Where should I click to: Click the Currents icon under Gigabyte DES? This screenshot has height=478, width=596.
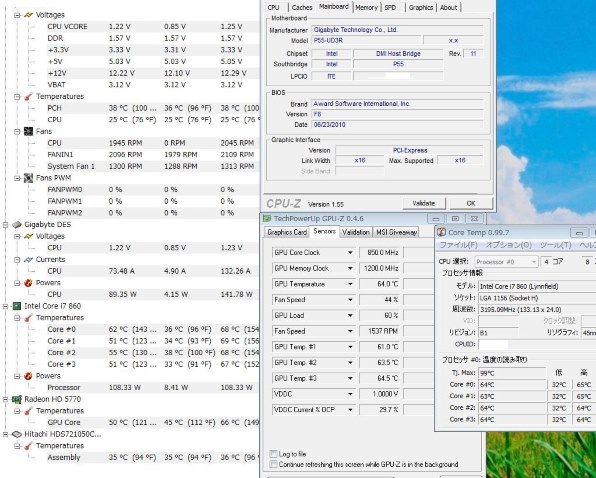pos(28,260)
